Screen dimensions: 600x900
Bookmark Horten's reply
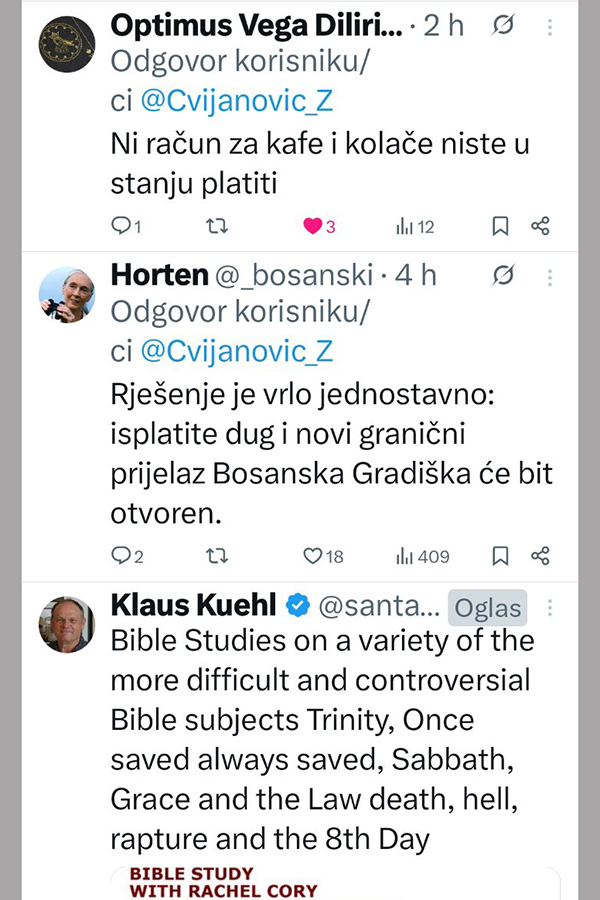pos(501,555)
